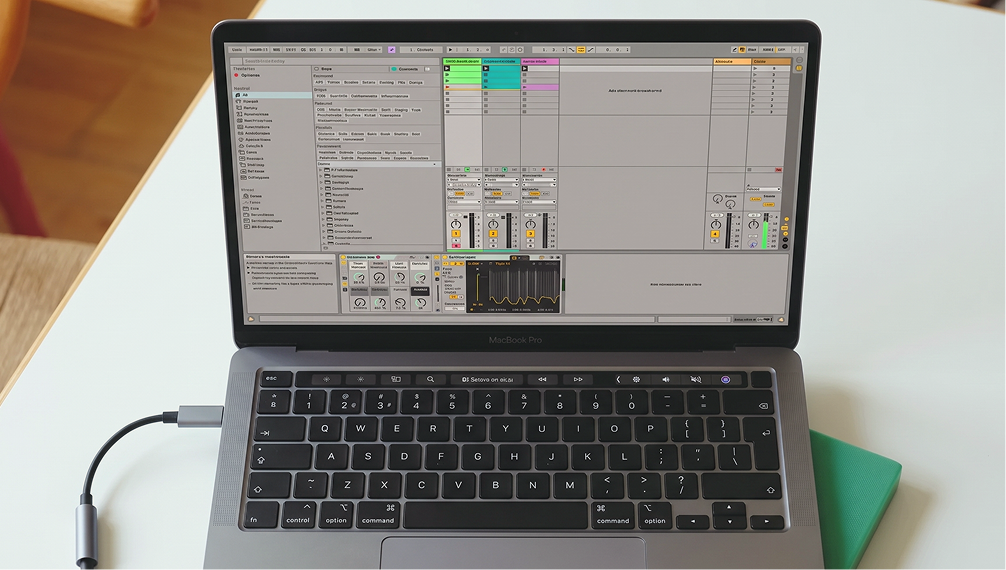Click the pan knob on track 1
Image resolution: width=1006 pixels, height=570 pixels.
(x=456, y=224)
